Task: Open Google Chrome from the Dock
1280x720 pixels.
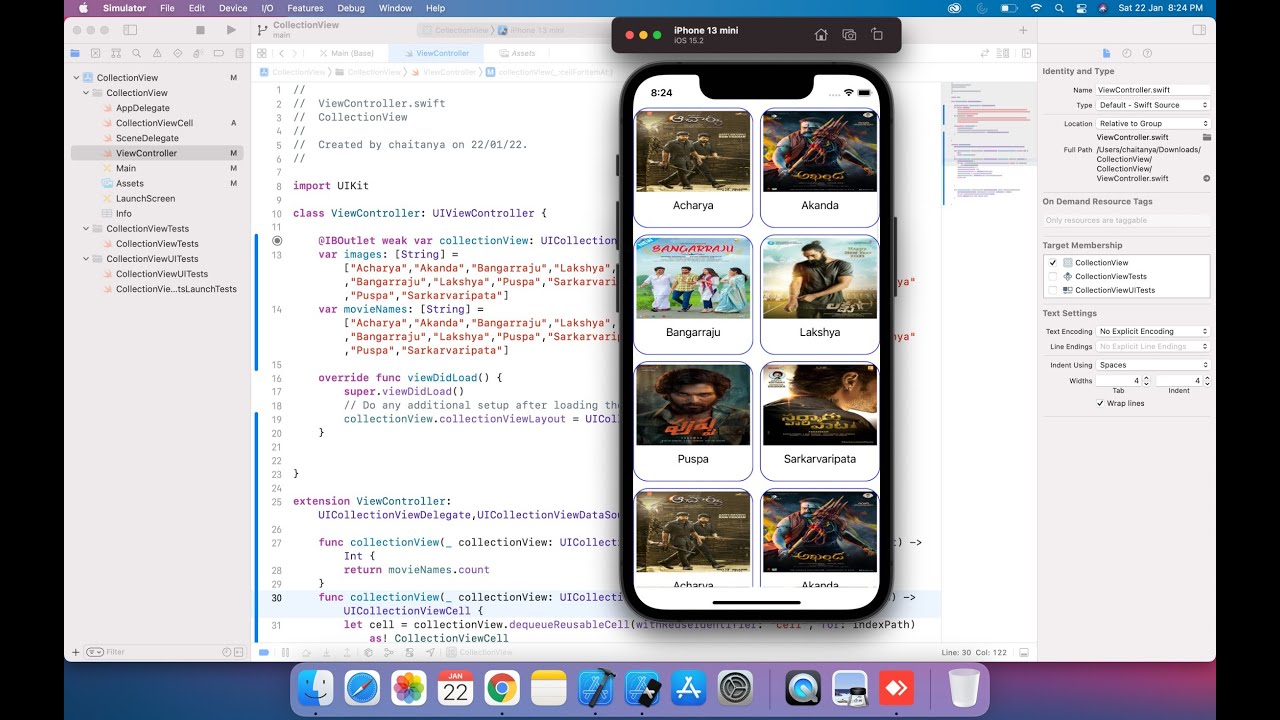Action: coord(501,688)
